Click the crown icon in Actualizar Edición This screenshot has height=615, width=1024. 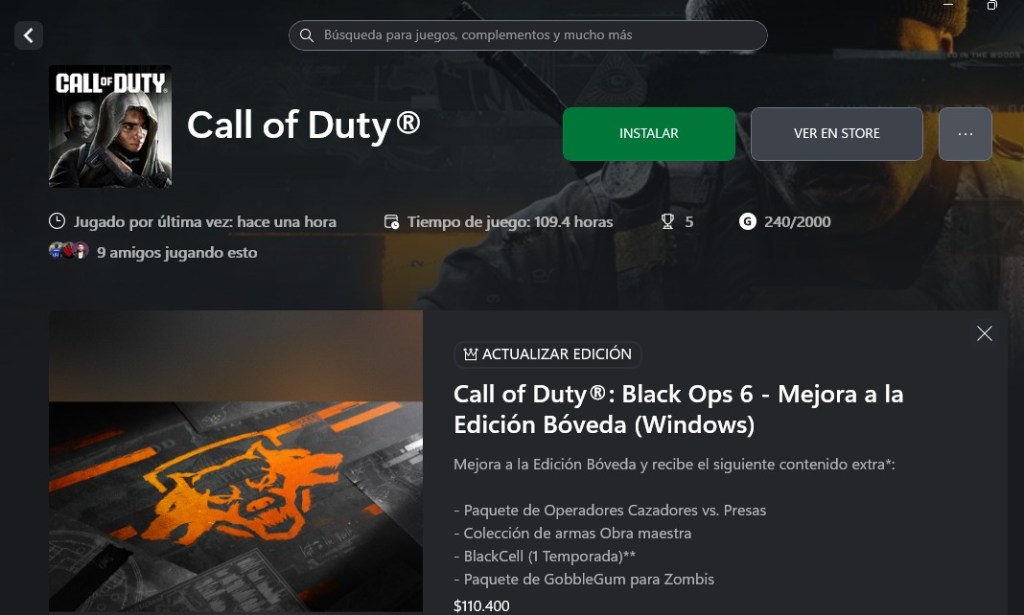[470, 355]
